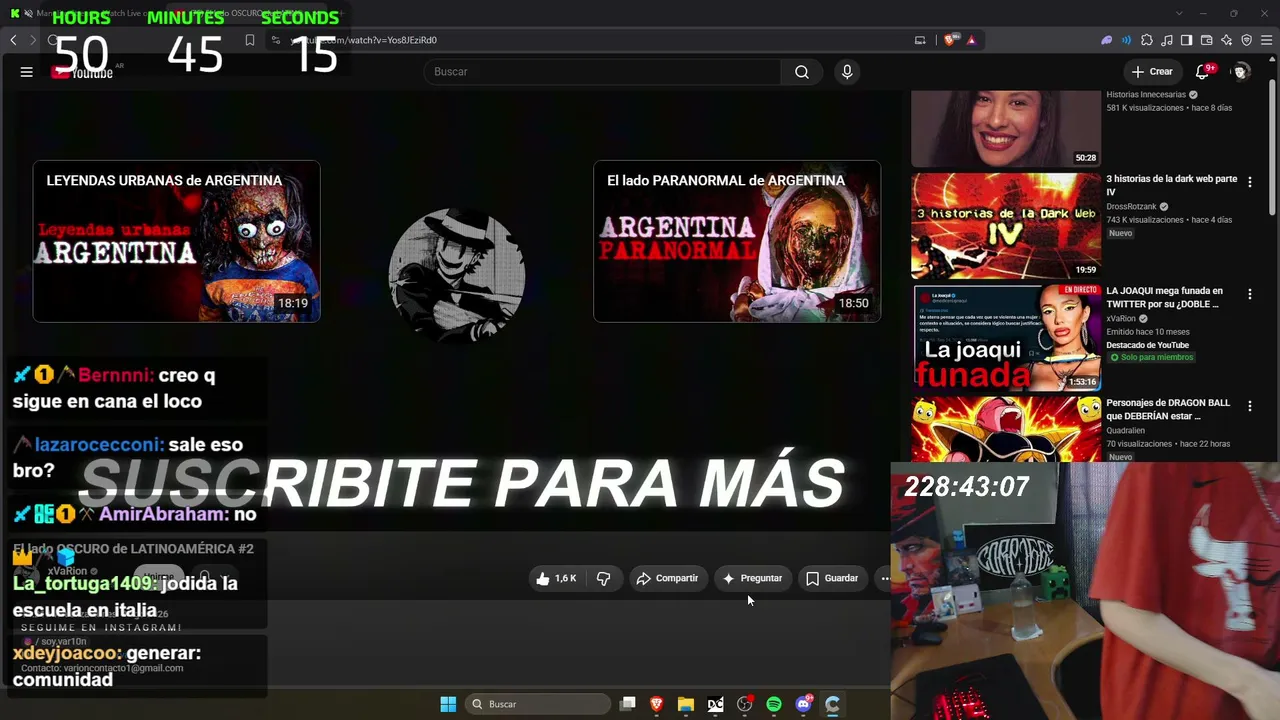Click the YouTube Buscar search field

[603, 72]
